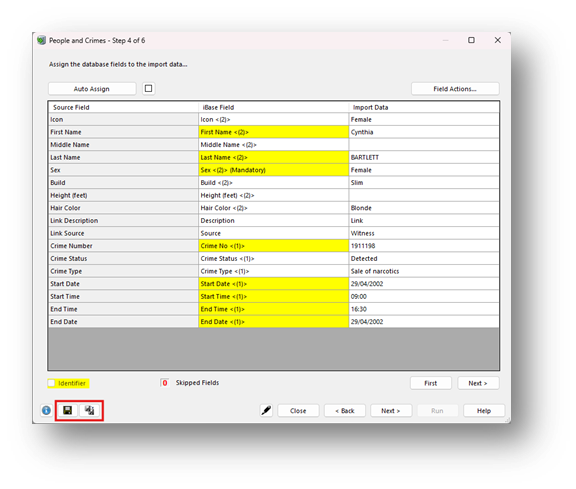Toggle the yellow Identifier checkbox
Viewport: 576px width, 489px height.
coord(51,383)
